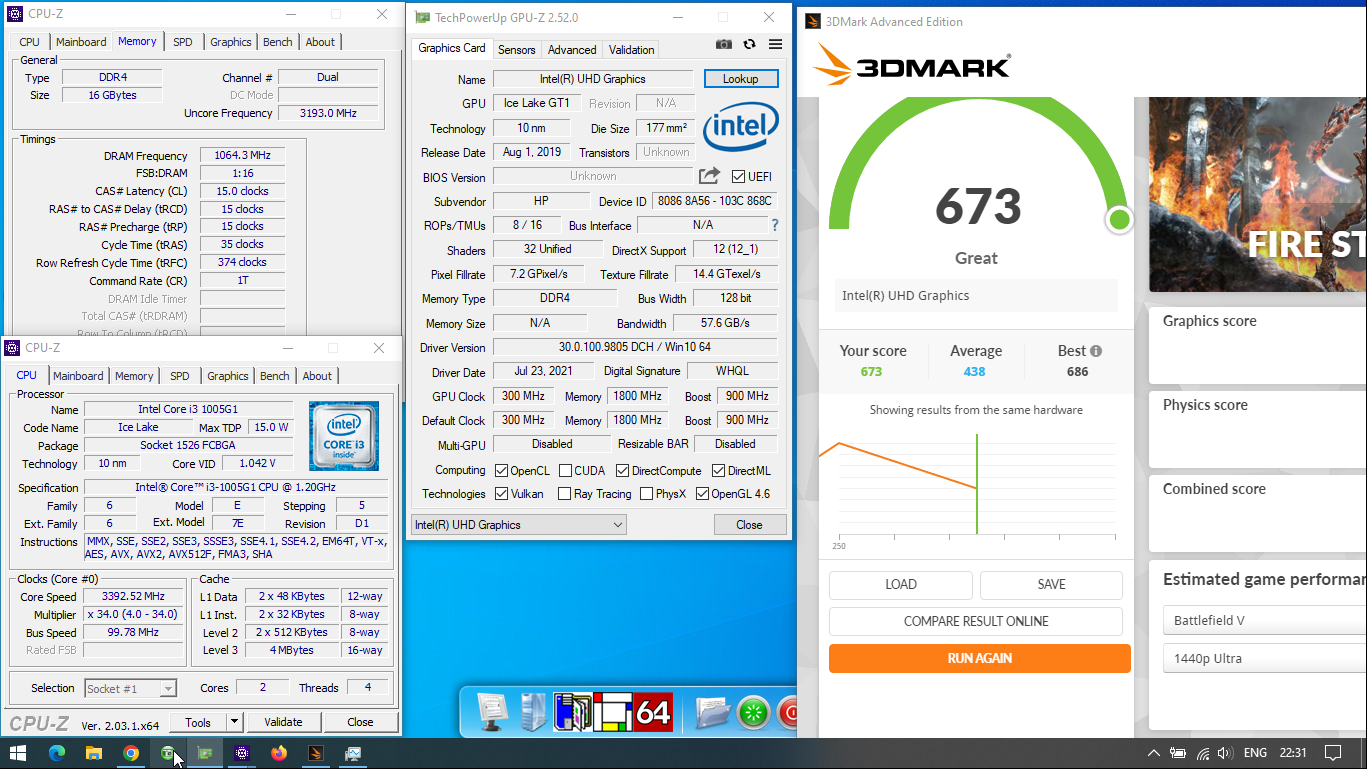Open the Battlefield V game dropdown
This screenshot has width=1367, height=769.
pos(1264,620)
